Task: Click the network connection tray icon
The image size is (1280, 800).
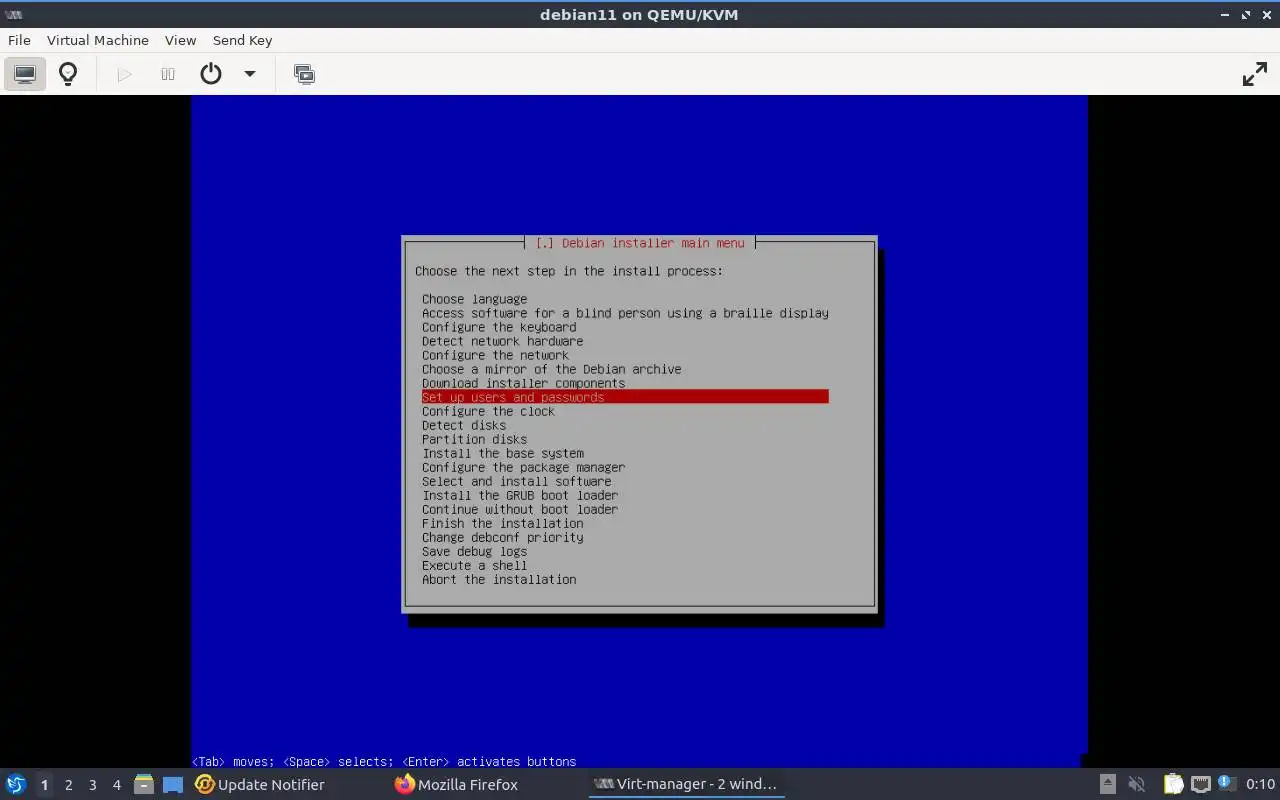Action: pos(1201,784)
